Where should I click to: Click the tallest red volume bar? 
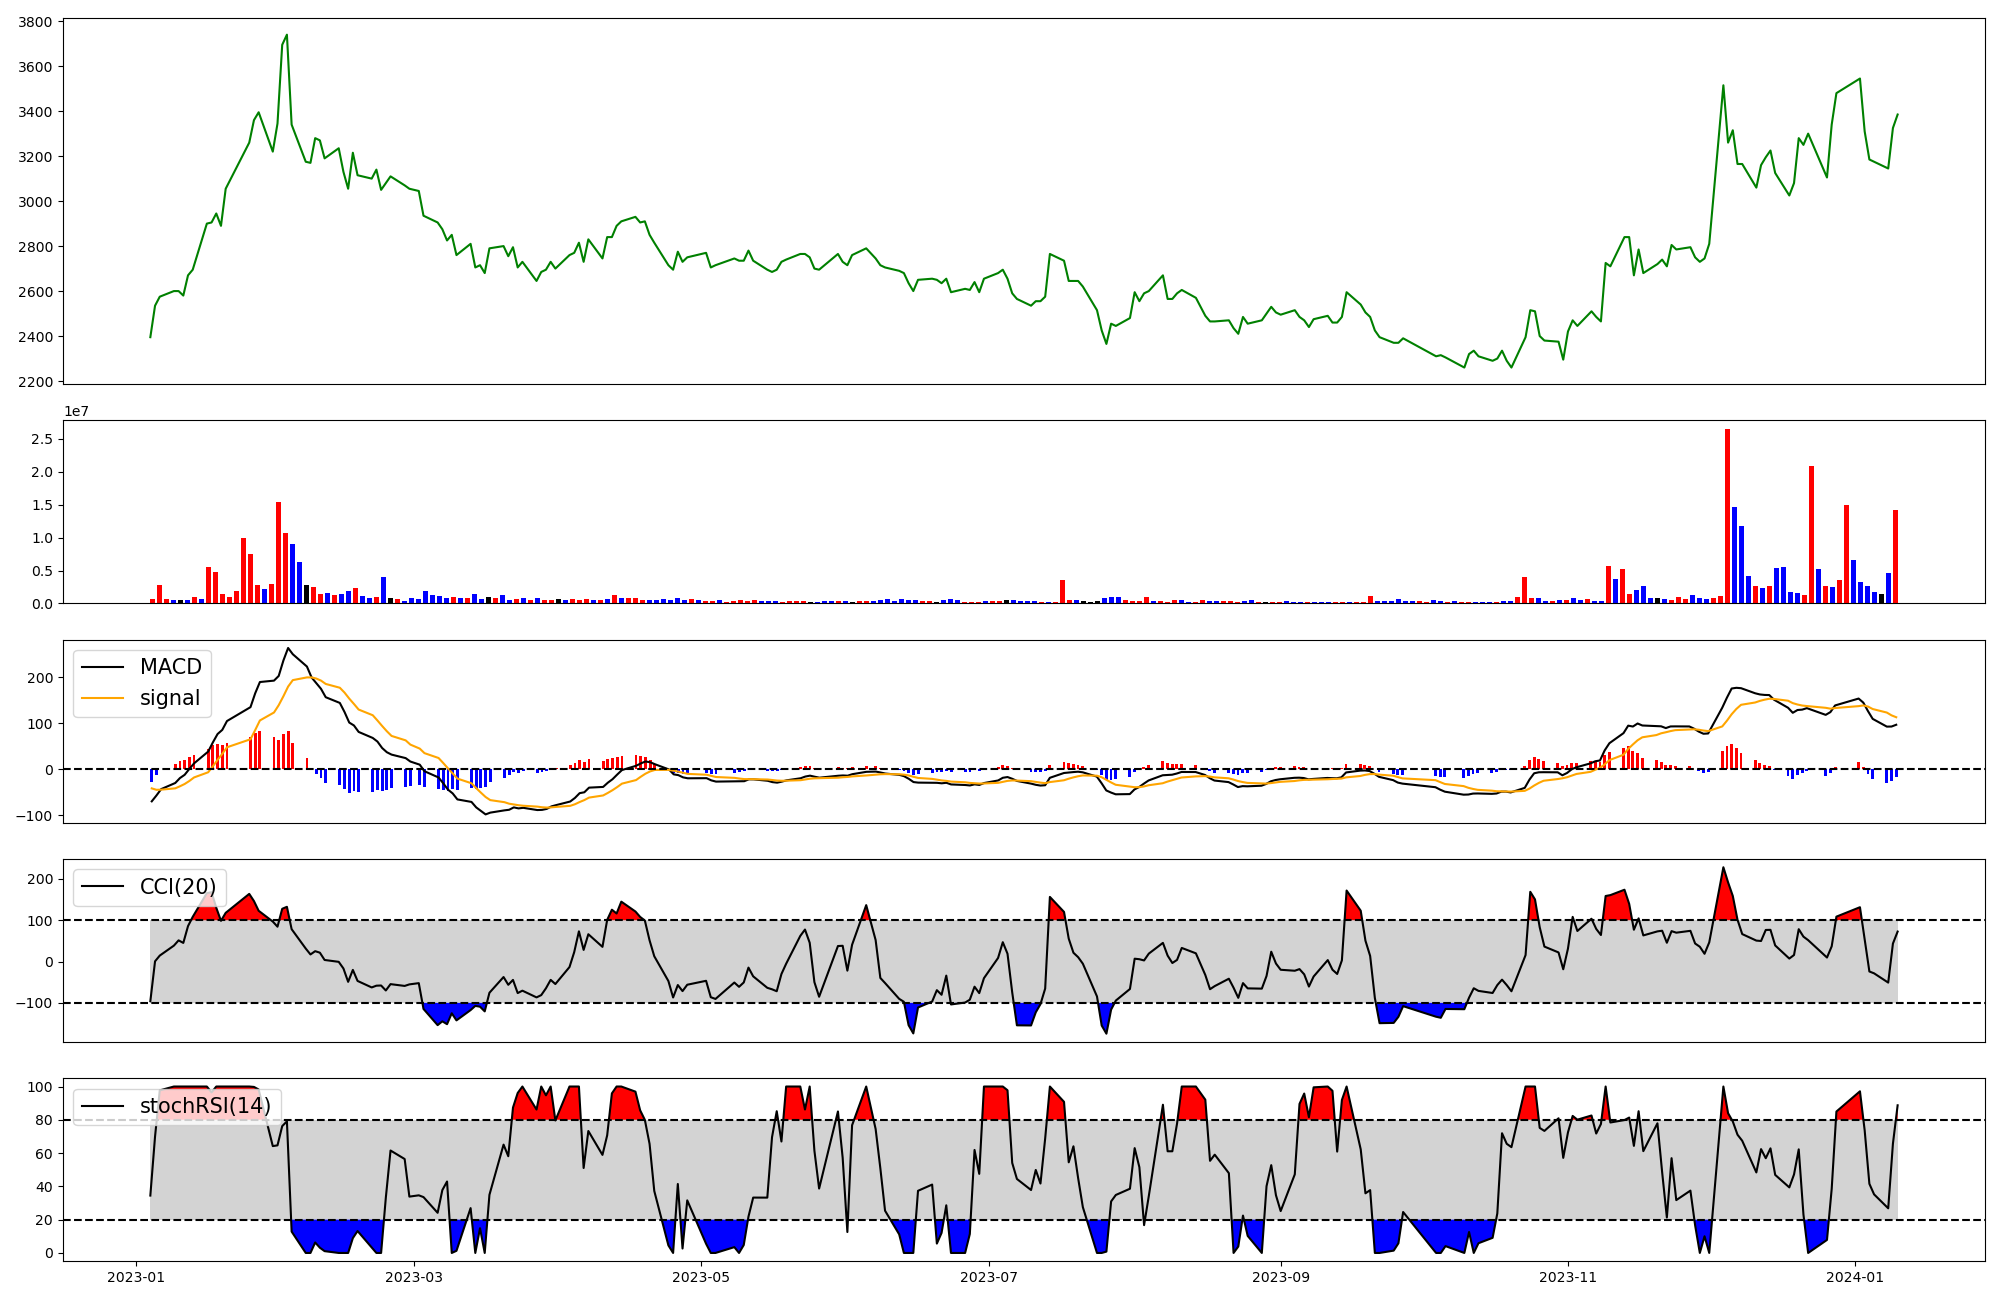1727,516
